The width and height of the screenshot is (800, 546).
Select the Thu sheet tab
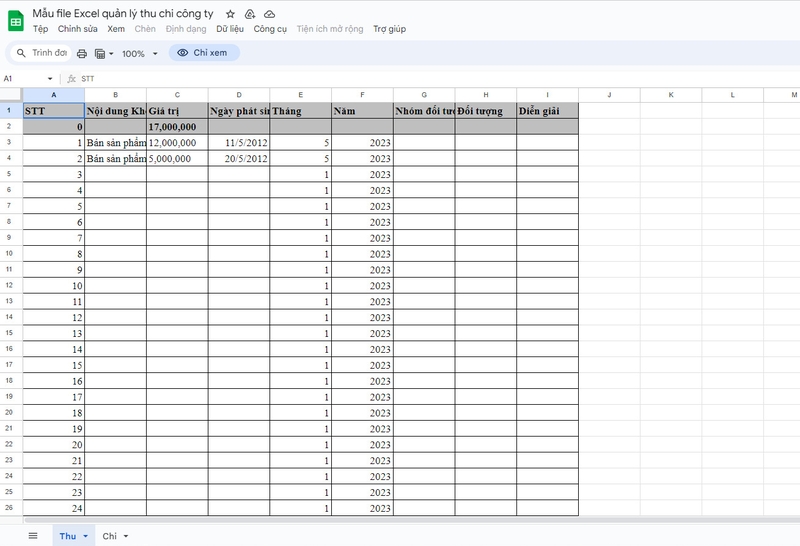pyautogui.click(x=67, y=536)
